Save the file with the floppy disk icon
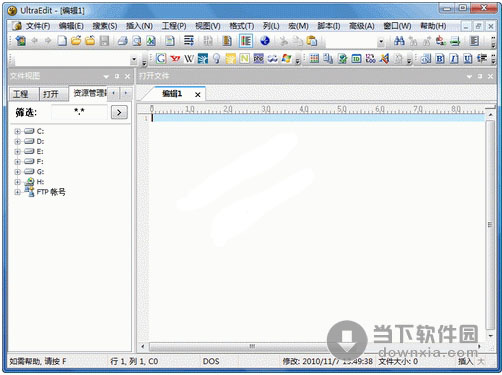This screenshot has width=502, height=375. 104,41
